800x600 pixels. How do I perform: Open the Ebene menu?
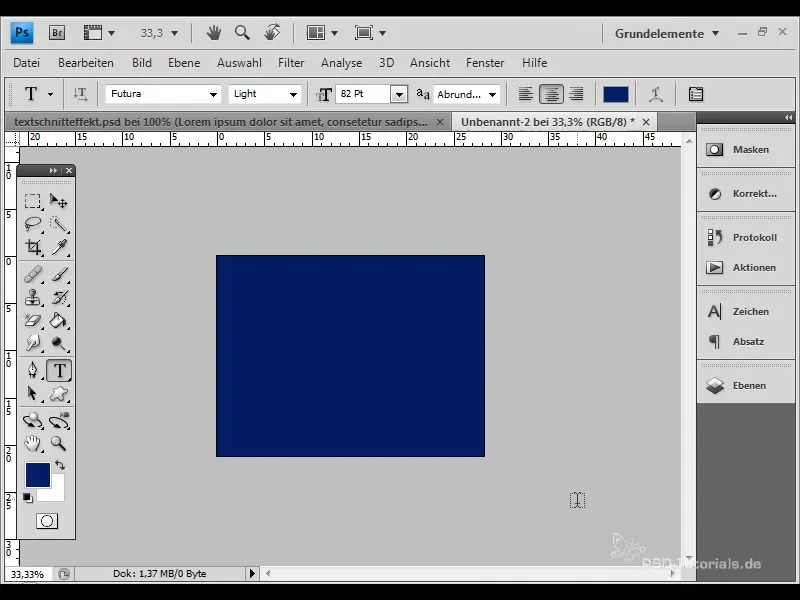click(184, 63)
